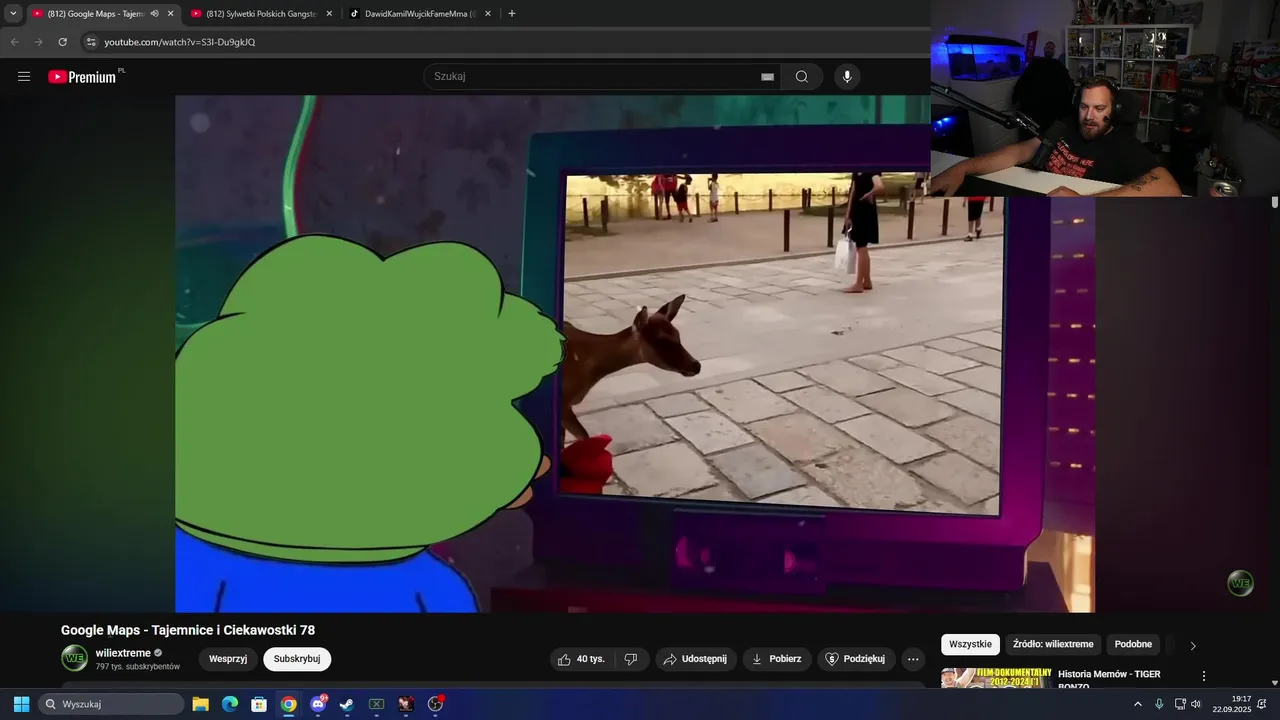The height and width of the screenshot is (720, 1280).
Task: Dislike the video with thumbs down
Action: 630,659
